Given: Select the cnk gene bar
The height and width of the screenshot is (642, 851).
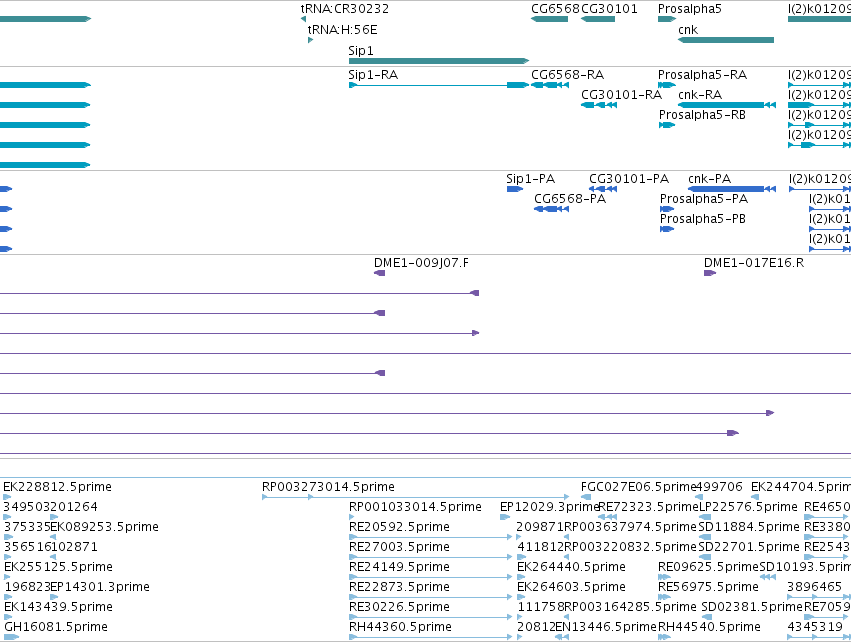Looking at the screenshot, I should (x=726, y=40).
